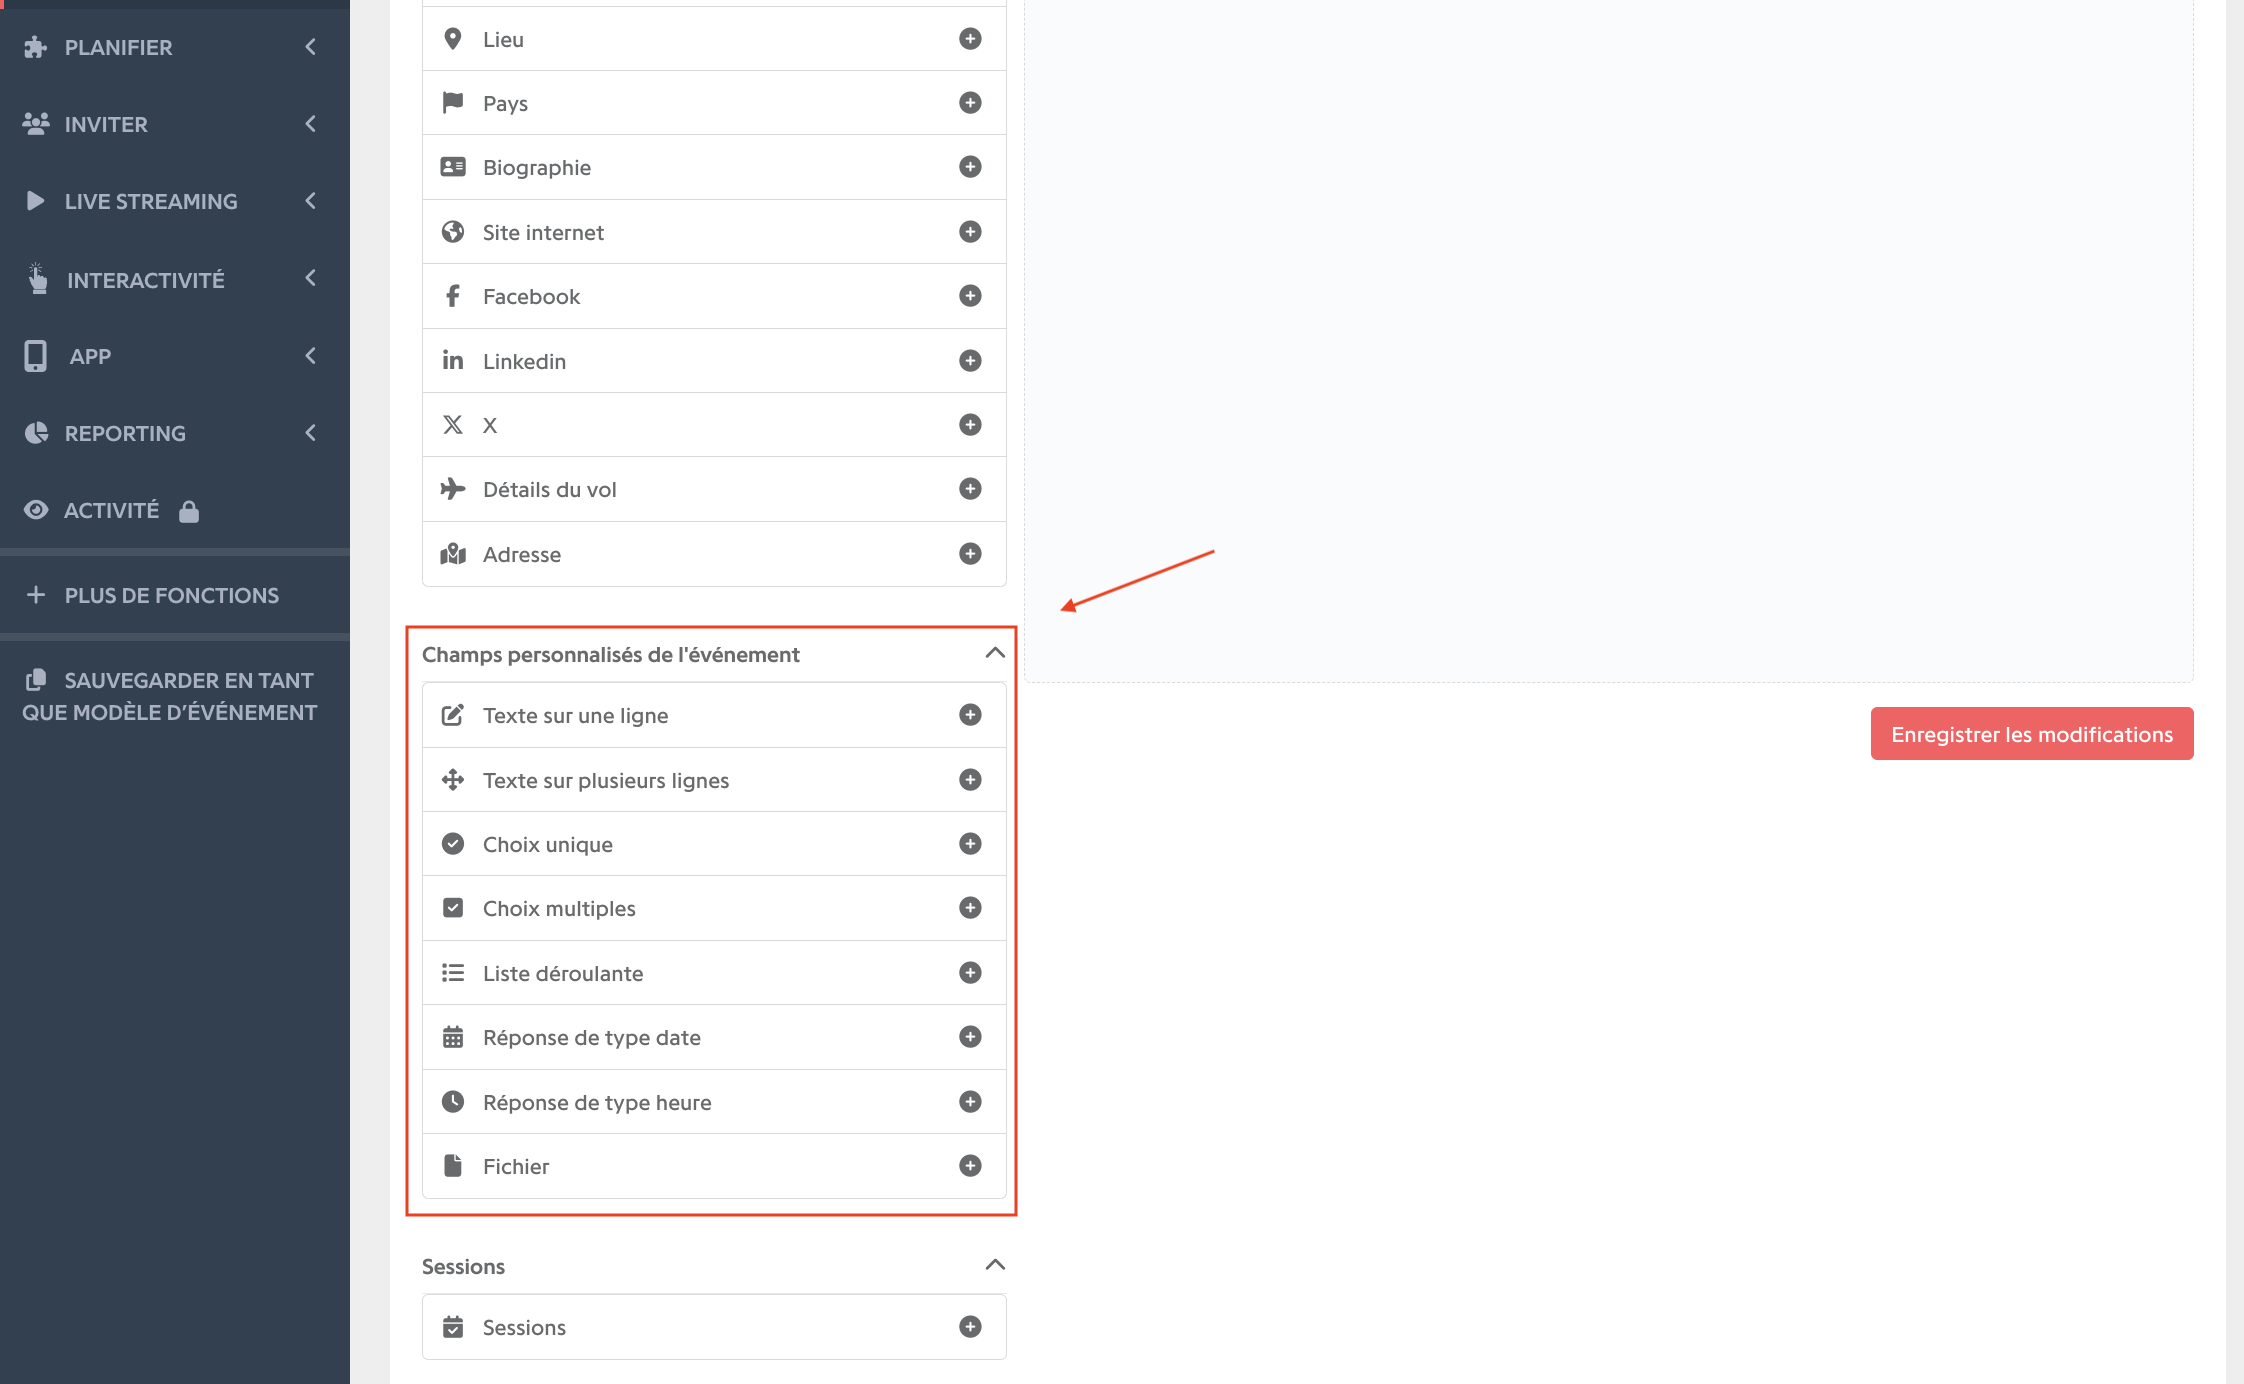Click plus icon for Choix multiples
This screenshot has height=1384, width=2244.
click(x=969, y=908)
